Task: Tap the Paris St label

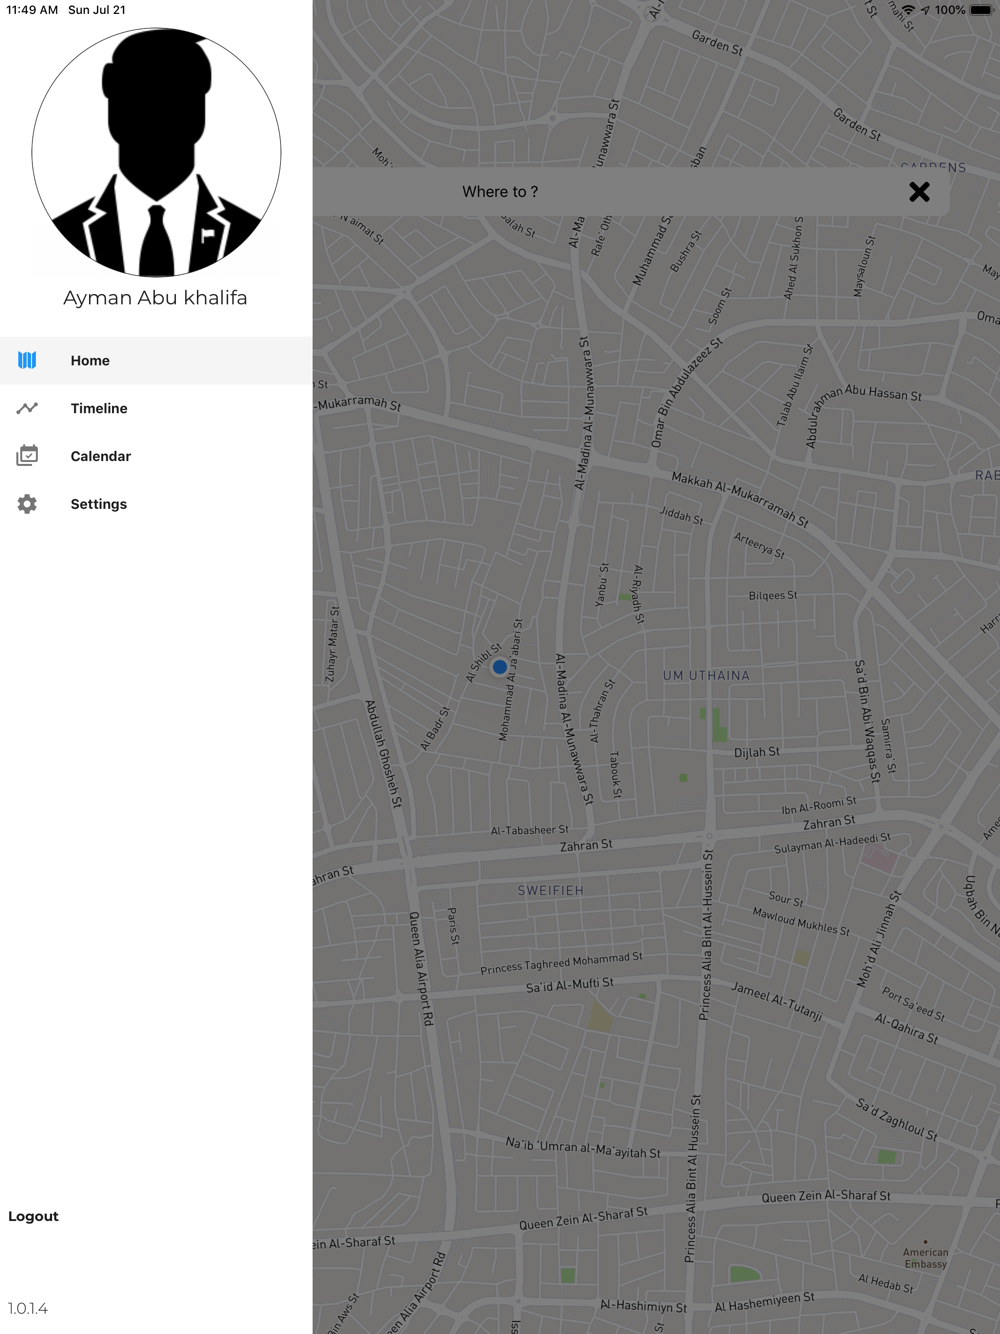Action: 453,926
